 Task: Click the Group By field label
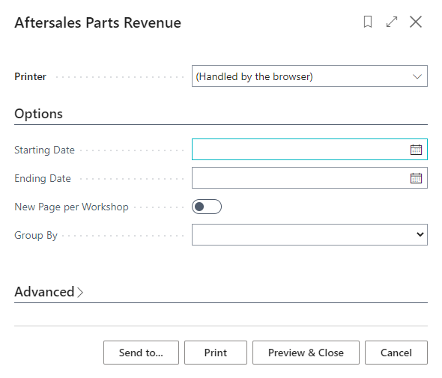click(36, 235)
